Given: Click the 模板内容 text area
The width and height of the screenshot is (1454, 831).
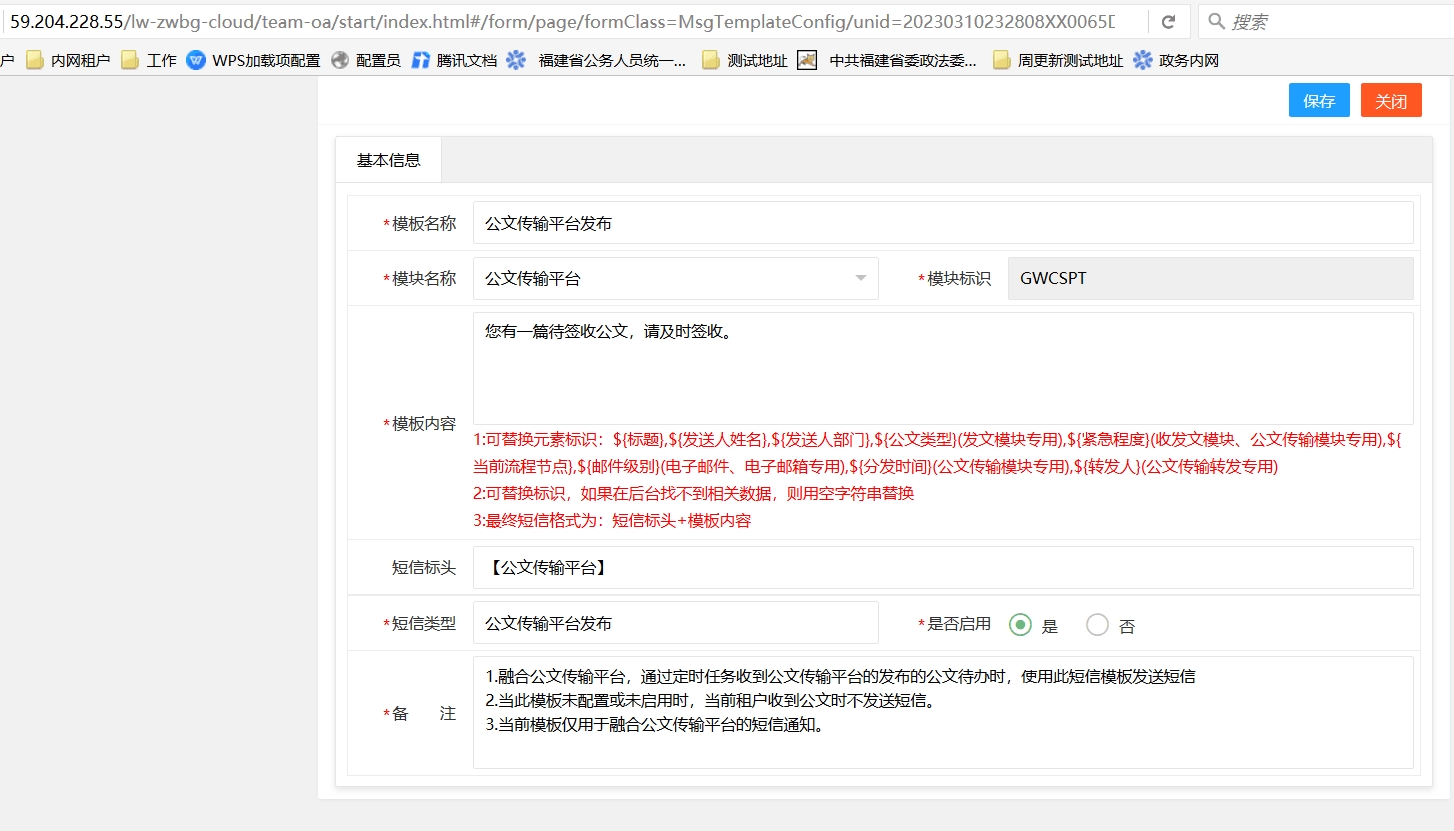Looking at the screenshot, I should tap(943, 368).
